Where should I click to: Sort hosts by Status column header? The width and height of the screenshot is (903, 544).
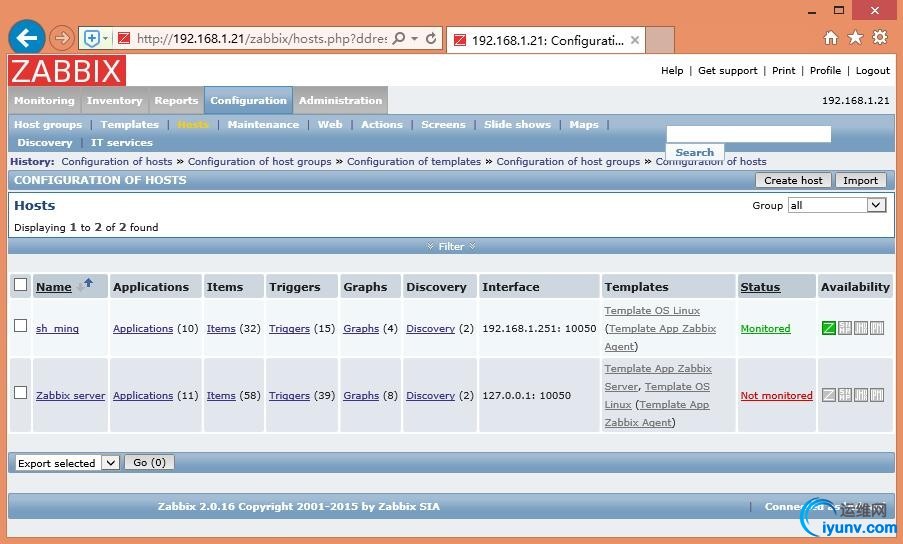point(760,287)
